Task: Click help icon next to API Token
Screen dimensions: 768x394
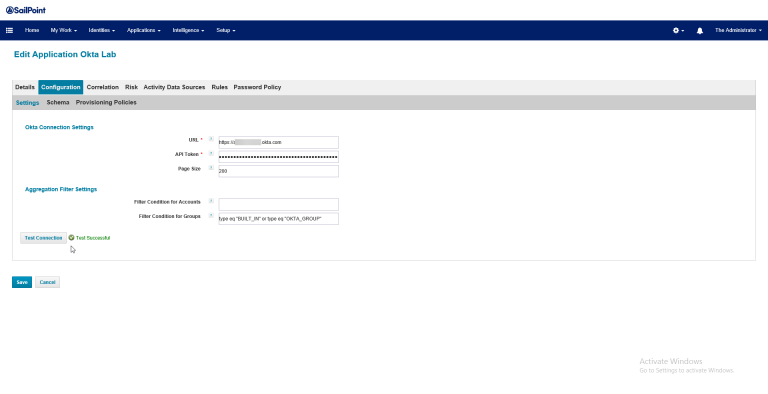Action: pyautogui.click(x=211, y=153)
